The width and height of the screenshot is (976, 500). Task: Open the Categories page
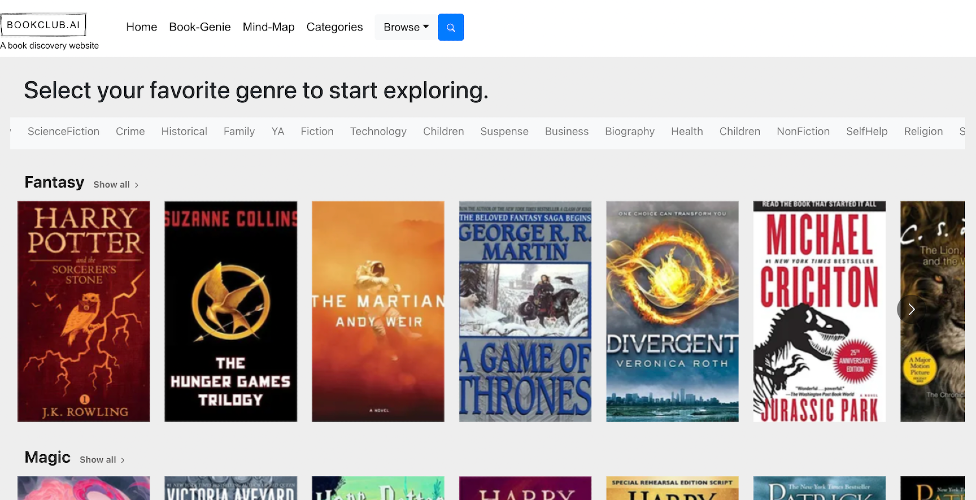(x=334, y=27)
